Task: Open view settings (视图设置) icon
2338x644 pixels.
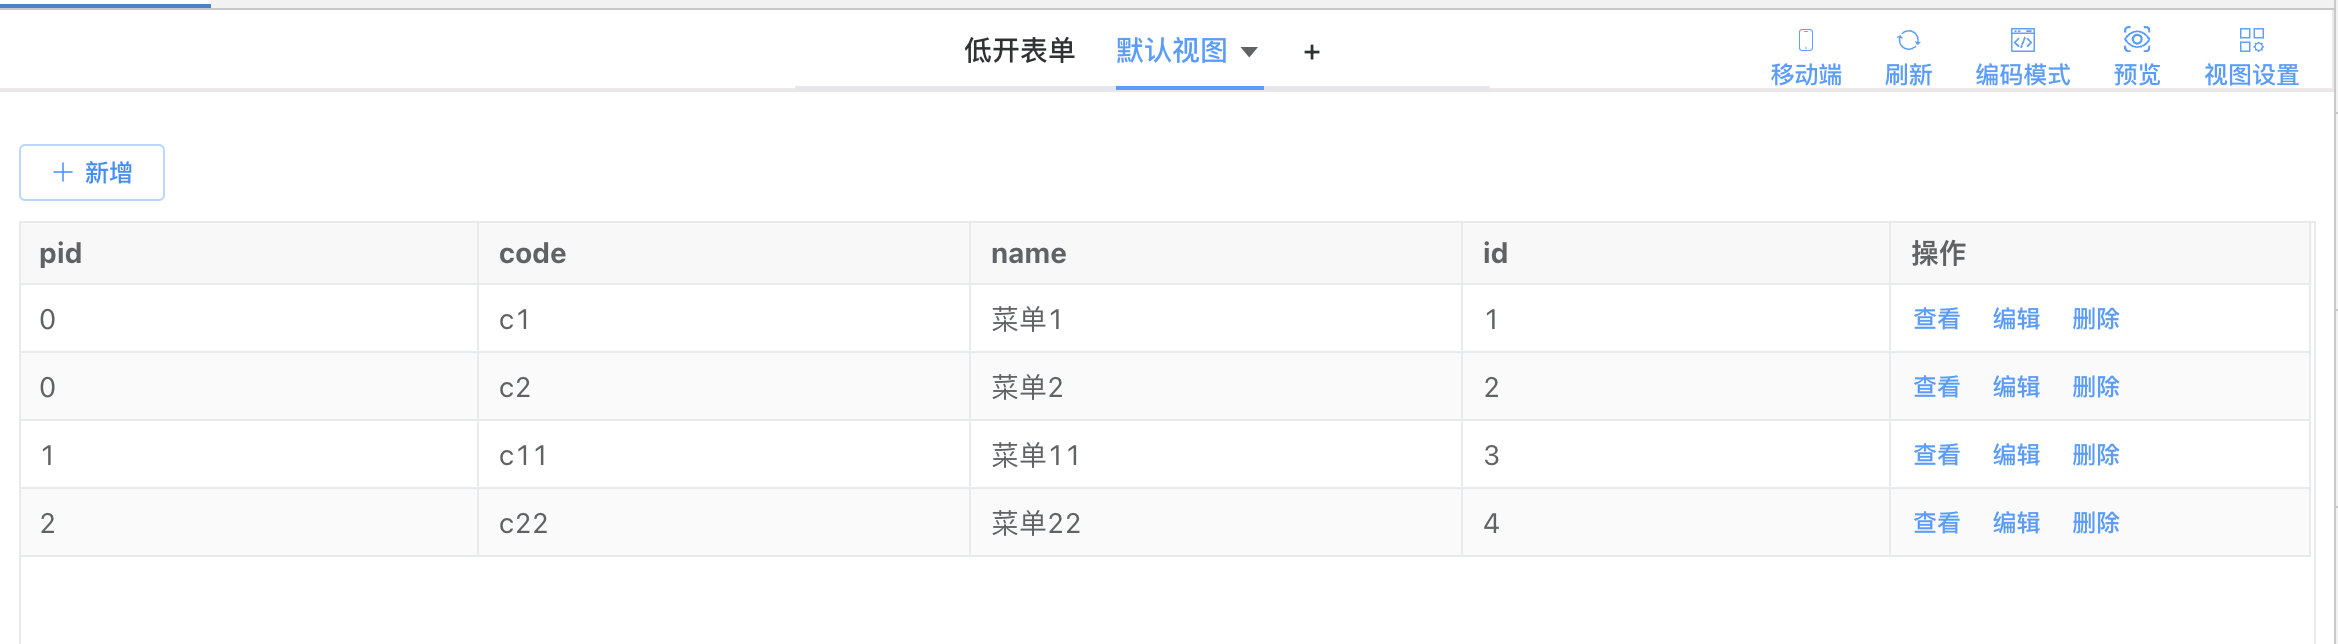Action: pos(2251,41)
